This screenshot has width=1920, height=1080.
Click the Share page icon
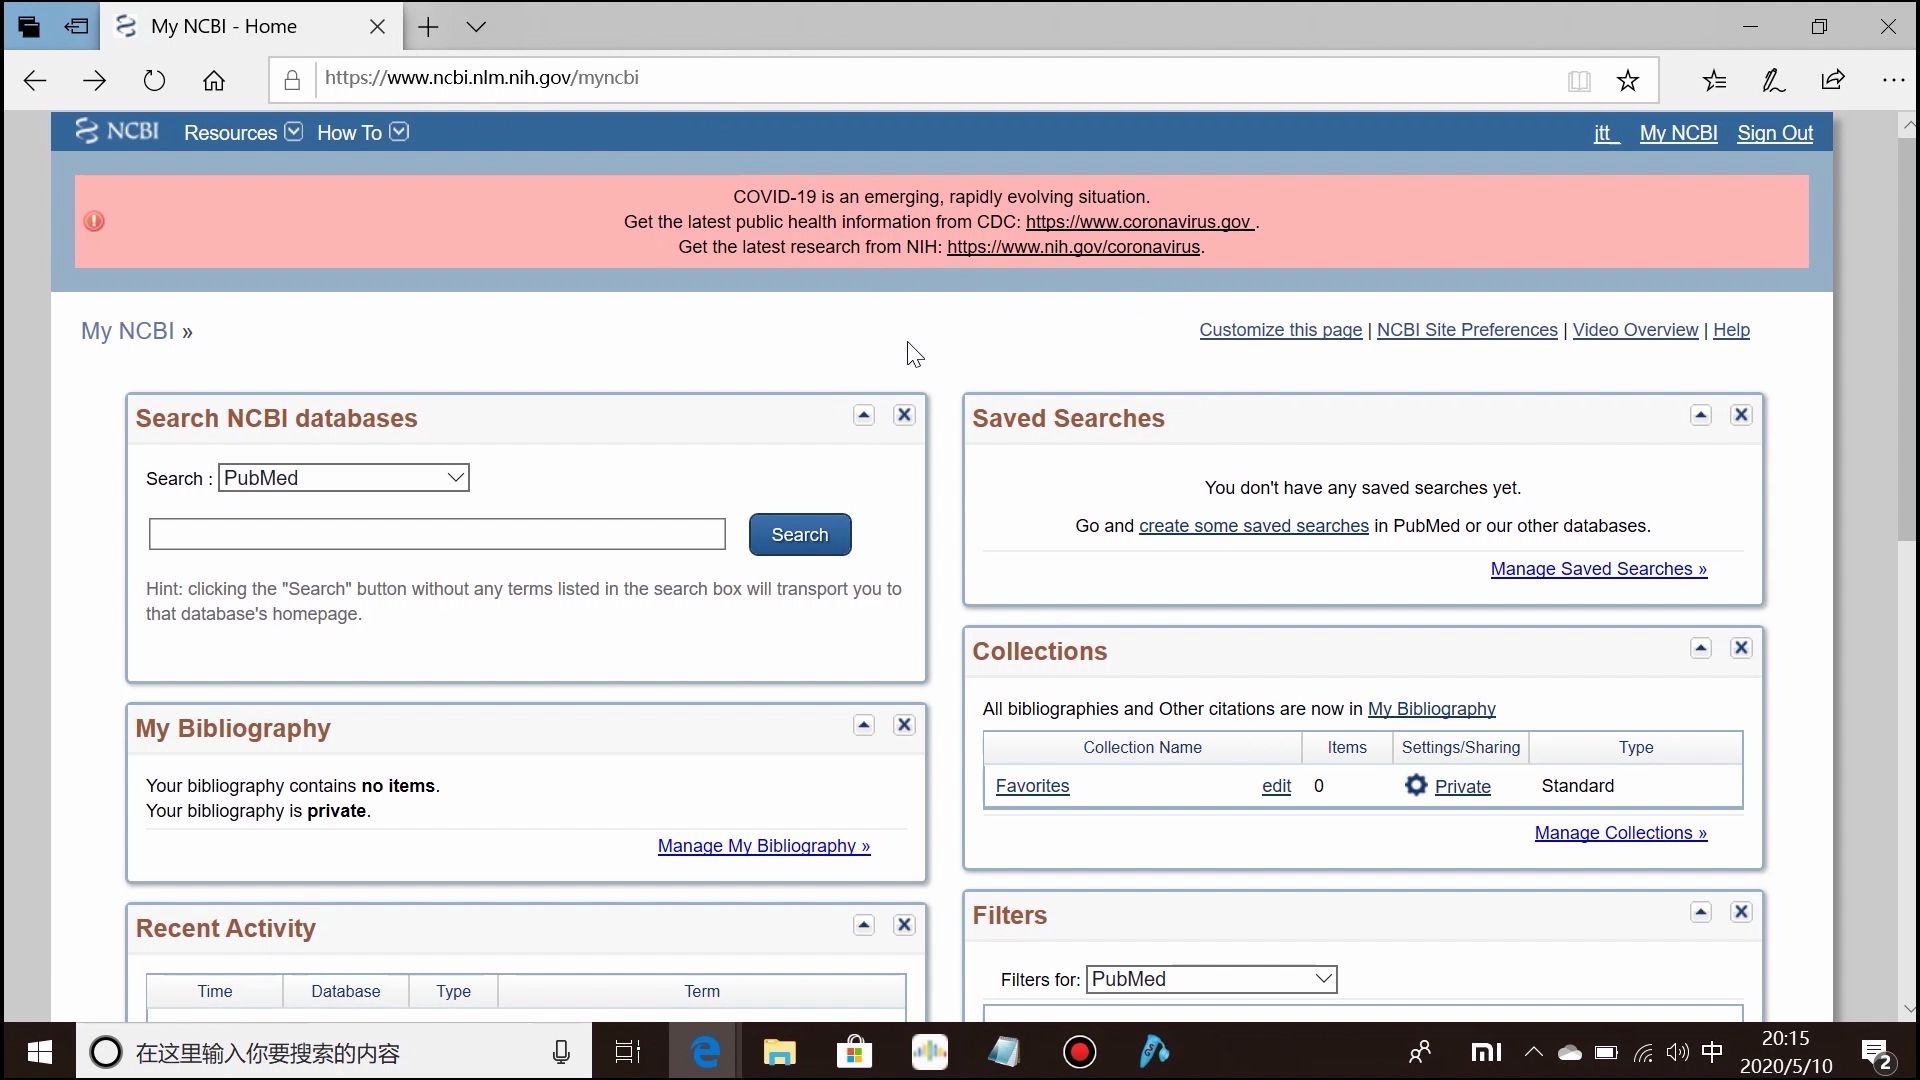click(x=1833, y=81)
